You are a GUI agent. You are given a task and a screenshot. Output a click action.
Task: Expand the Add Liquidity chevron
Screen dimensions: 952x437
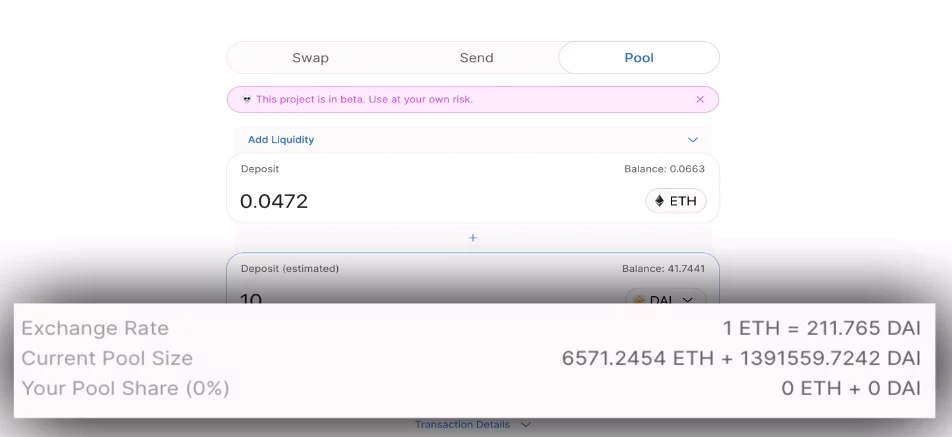click(x=693, y=140)
